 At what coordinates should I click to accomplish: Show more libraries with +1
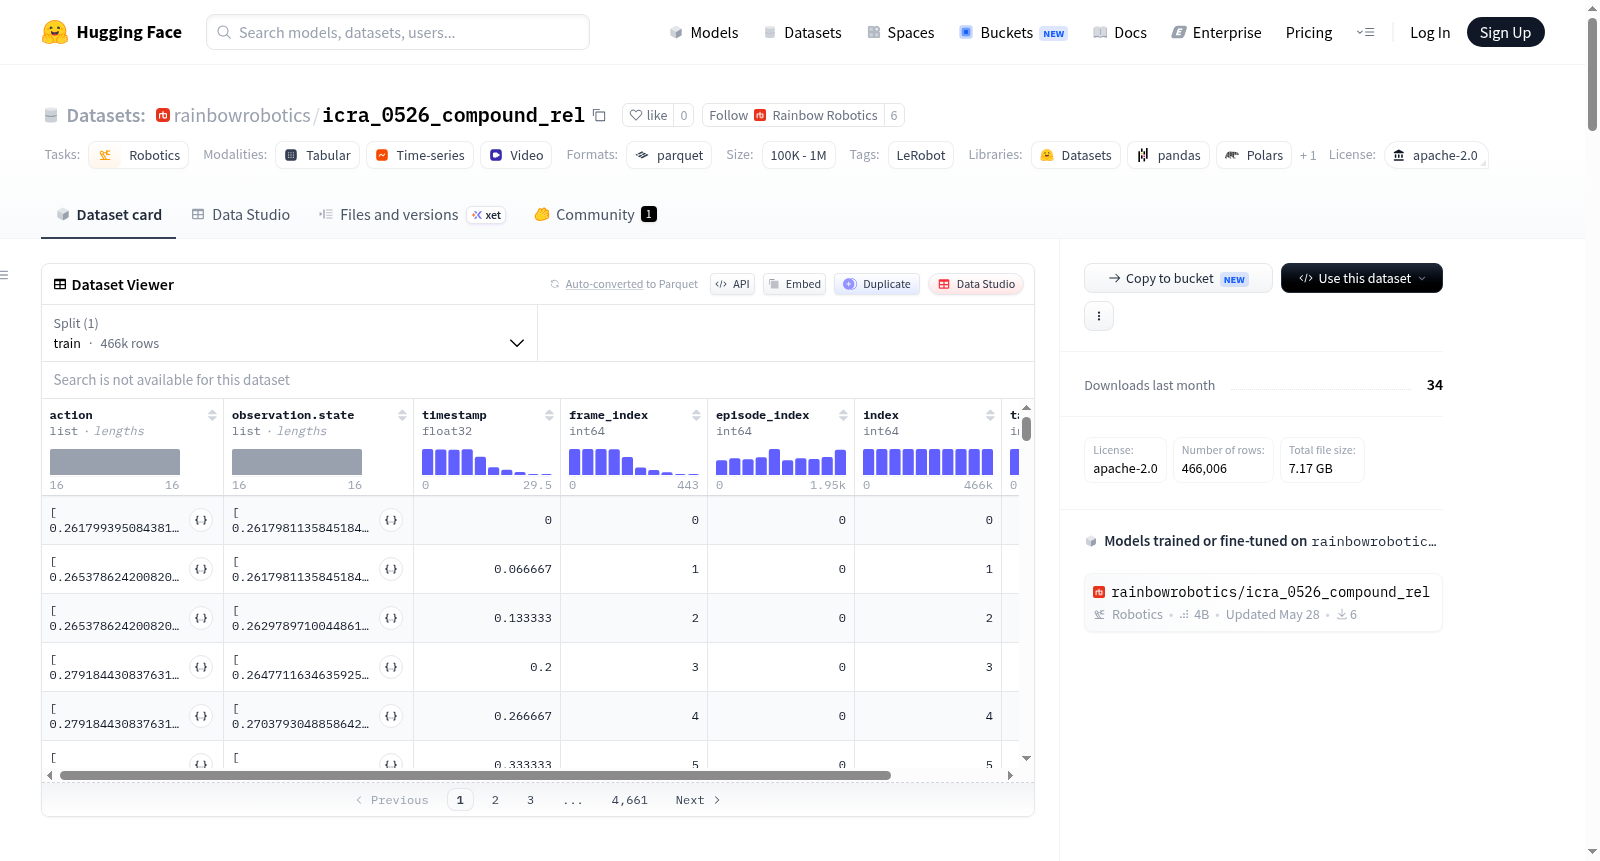coord(1308,156)
